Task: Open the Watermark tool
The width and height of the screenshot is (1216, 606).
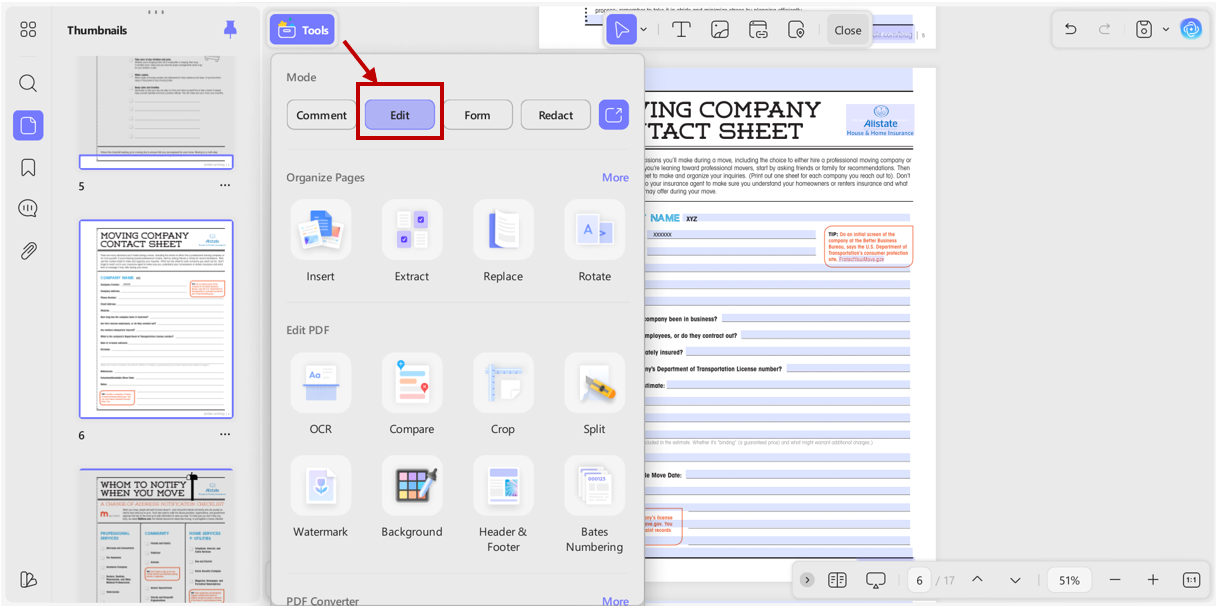Action: 321,498
